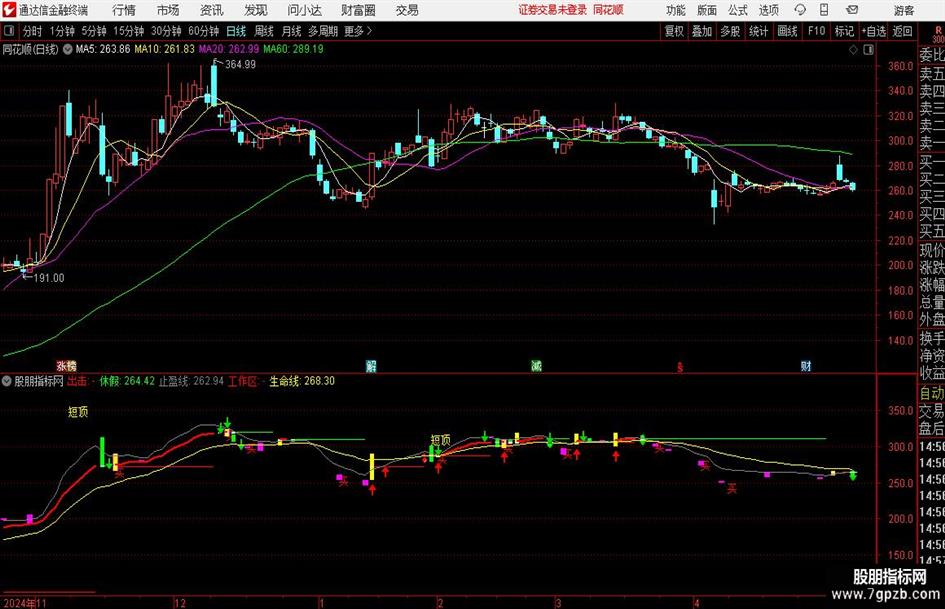945x609 pixels.
Task: Click 证券交易未登录 login notice
Action: (x=553, y=10)
